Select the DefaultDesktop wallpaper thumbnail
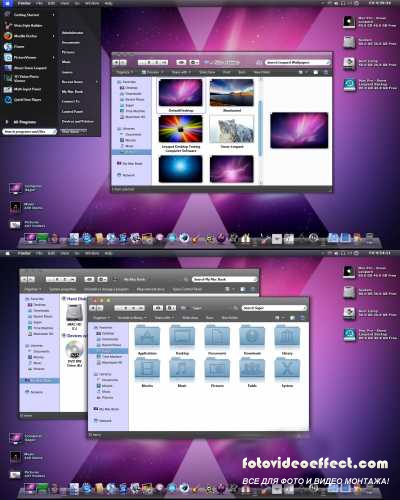Image resolution: width=400 pixels, height=500 pixels. (180, 93)
